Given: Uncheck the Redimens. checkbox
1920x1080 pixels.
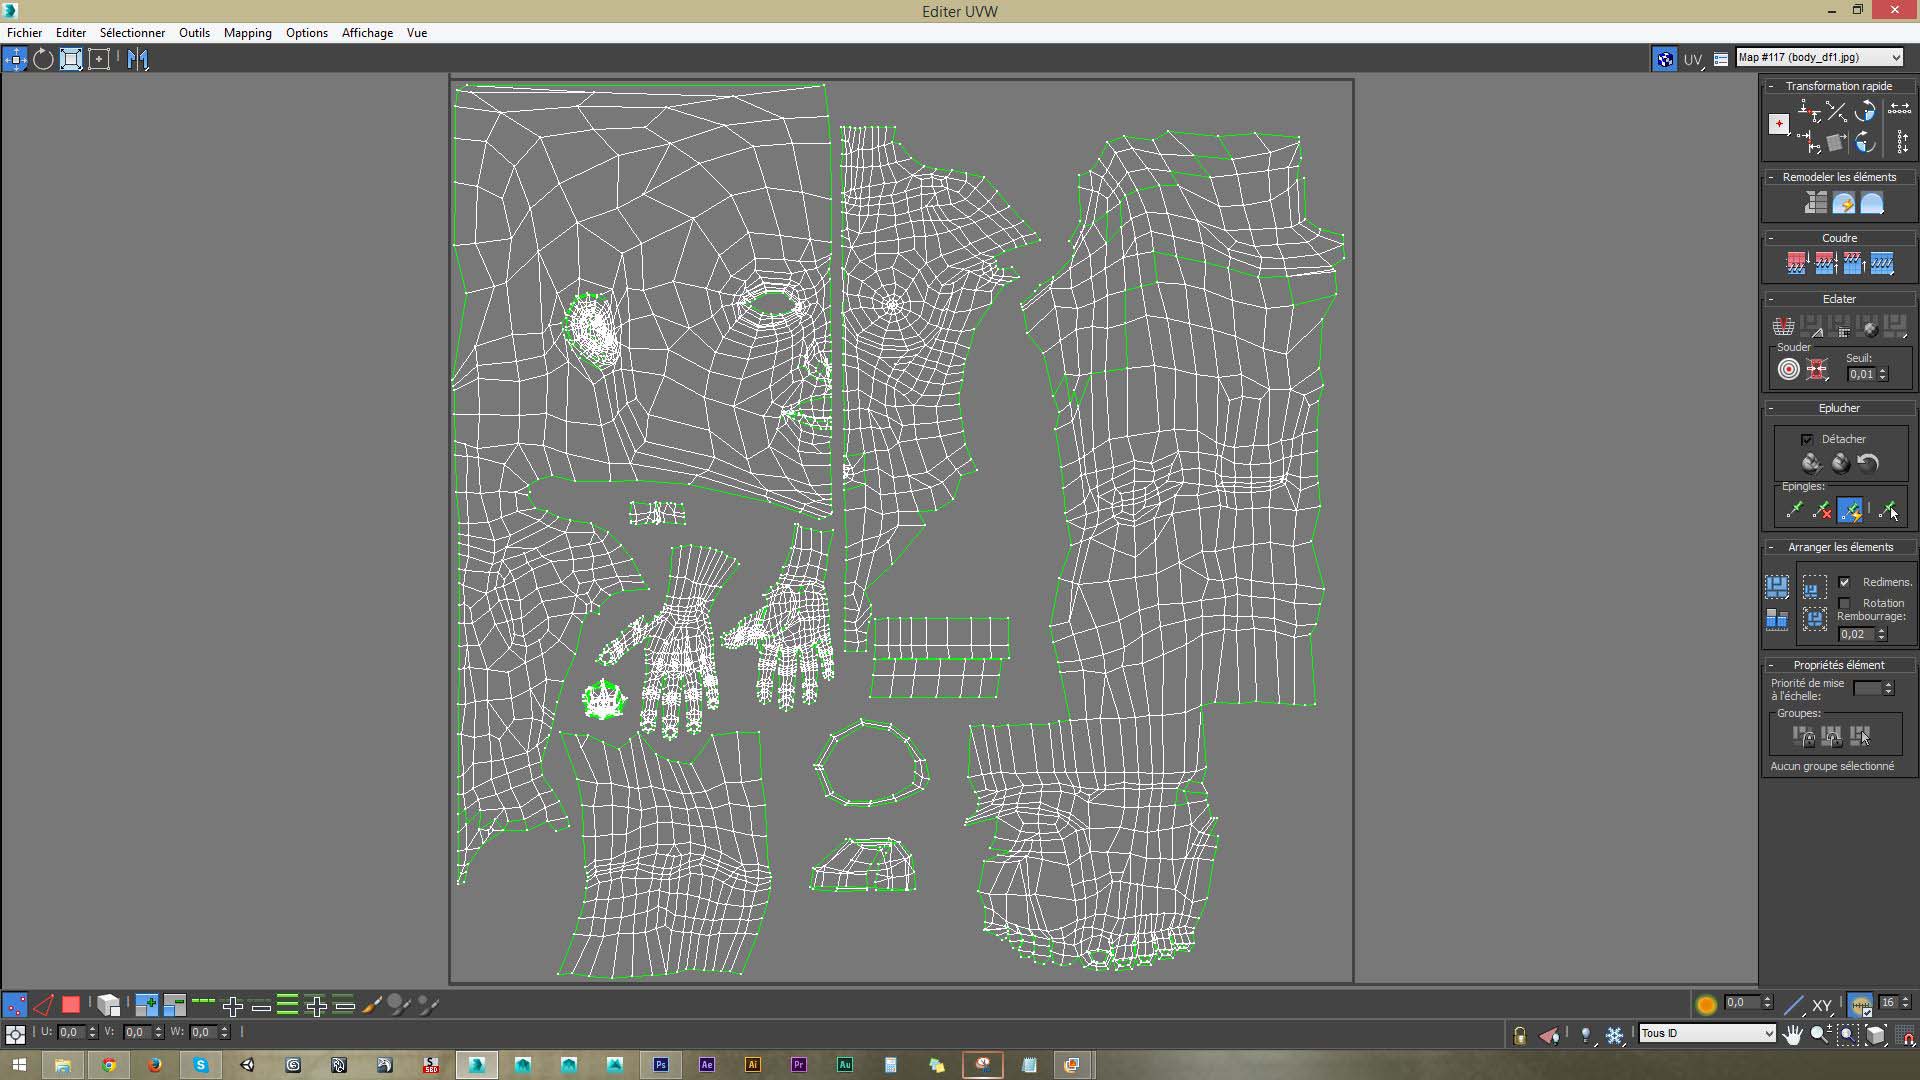Looking at the screenshot, I should (1845, 582).
